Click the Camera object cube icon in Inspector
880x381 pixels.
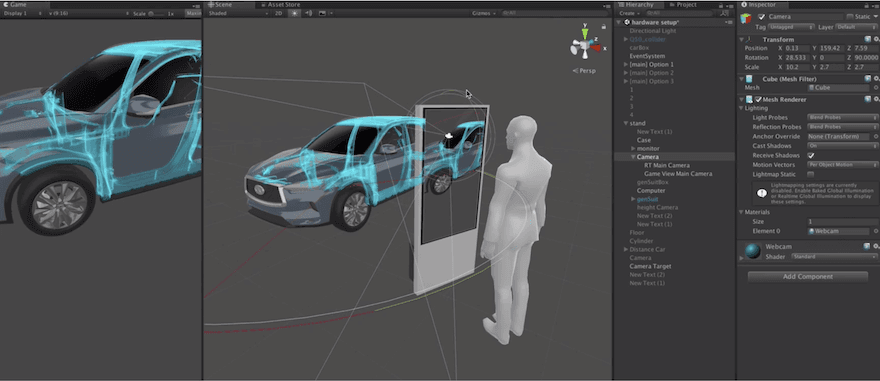(x=746, y=19)
